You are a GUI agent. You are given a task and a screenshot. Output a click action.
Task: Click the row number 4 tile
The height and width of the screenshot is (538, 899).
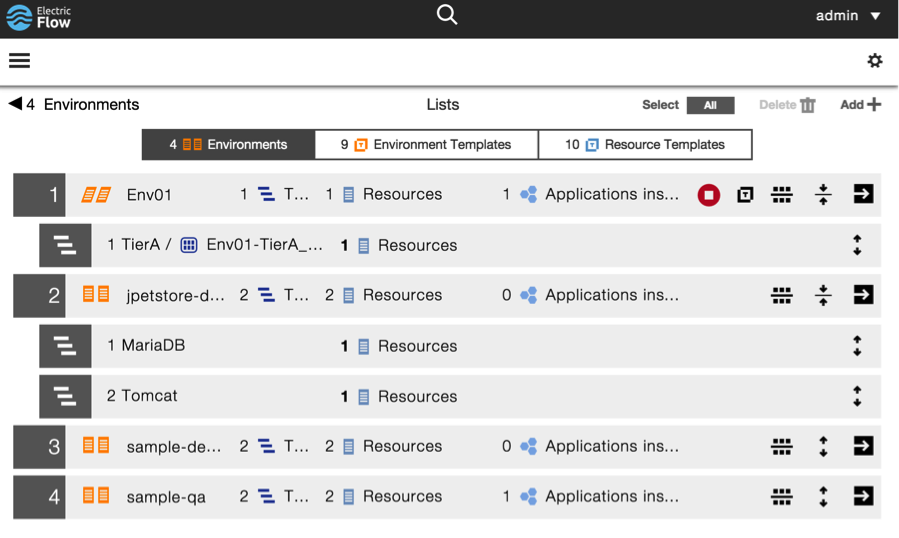coord(40,497)
